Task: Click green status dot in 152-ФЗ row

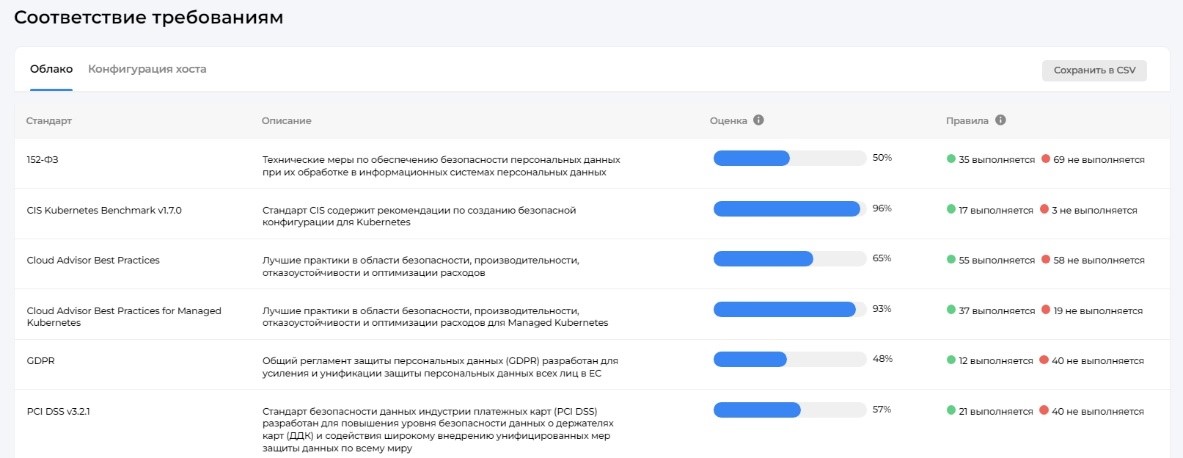Action: (951, 159)
